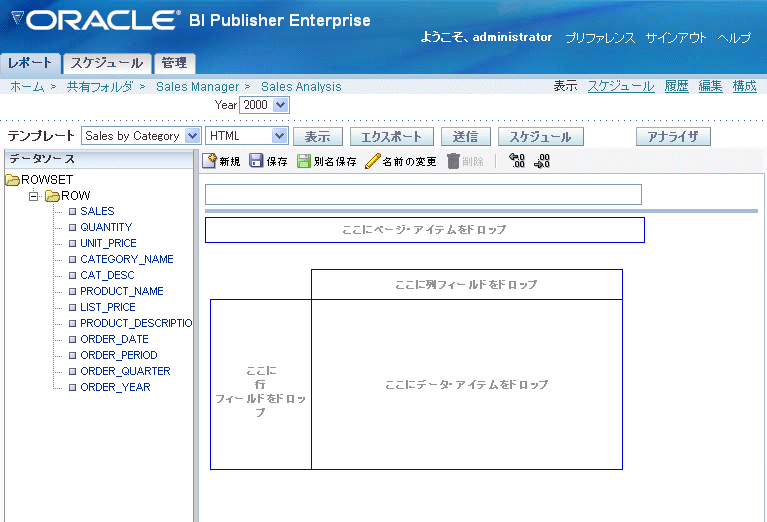Click the data item drop zone
Screen dimensions: 767x522
tap(467, 385)
